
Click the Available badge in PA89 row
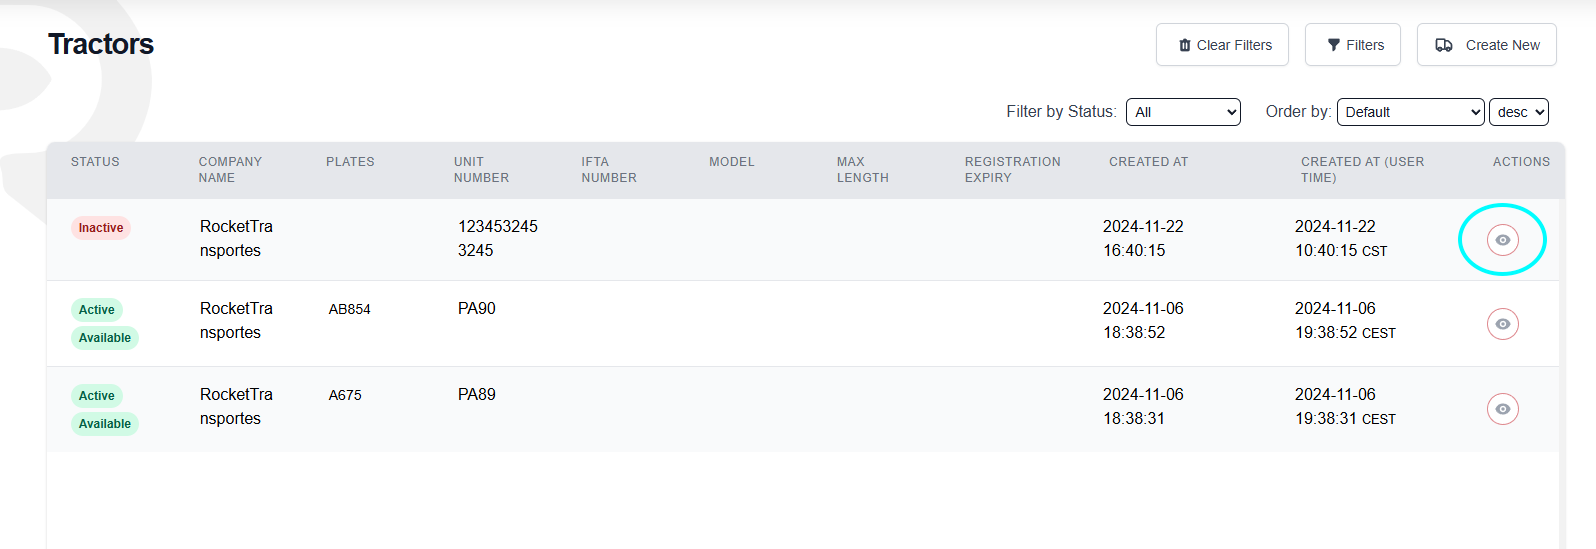(105, 424)
